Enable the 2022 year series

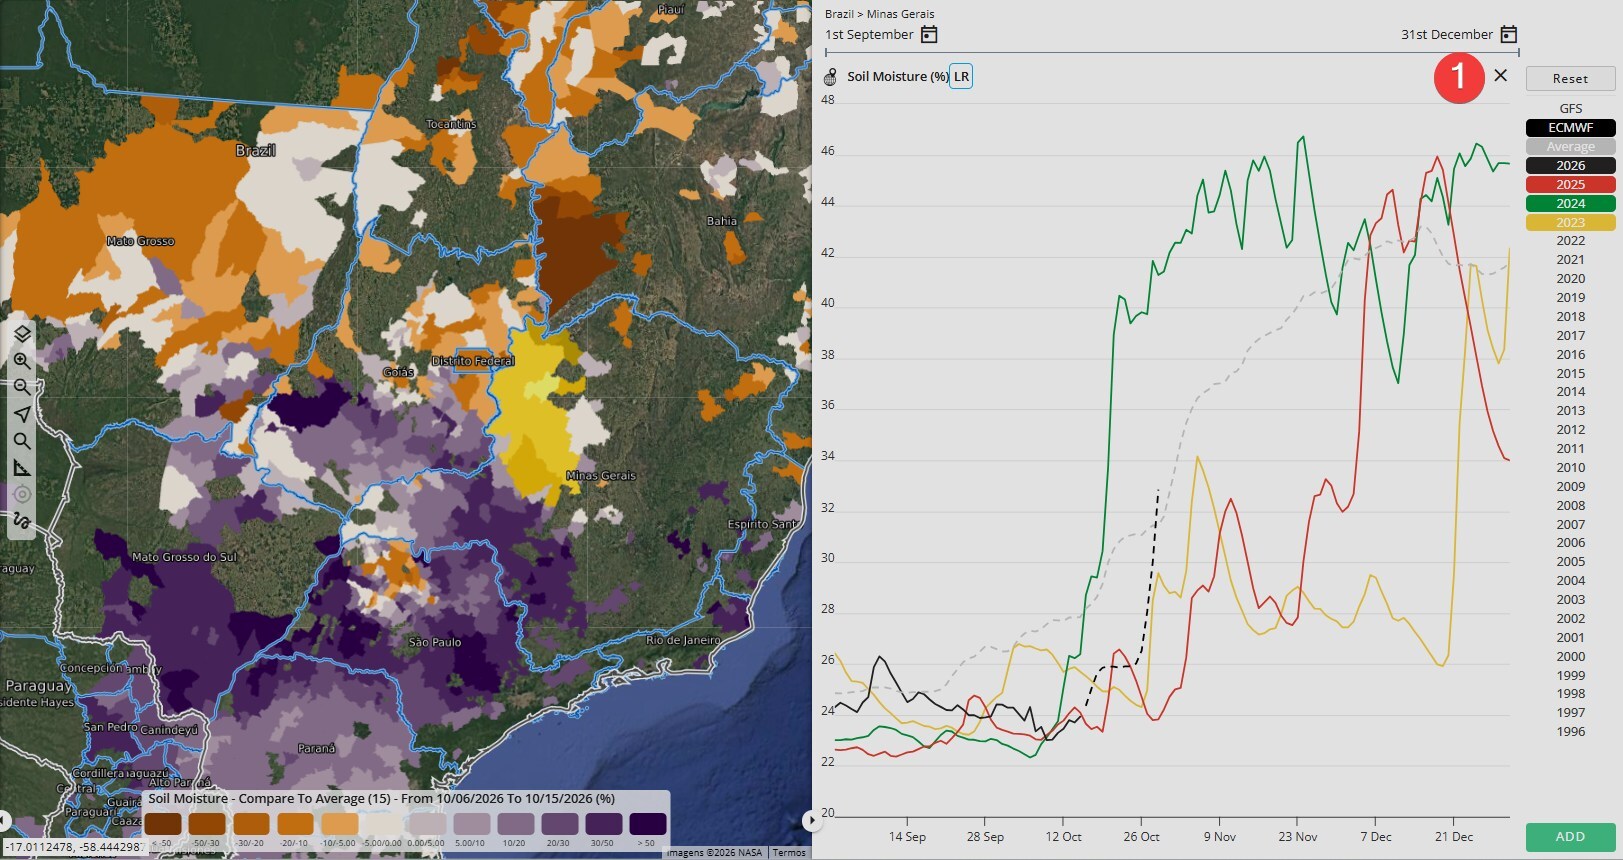pyautogui.click(x=1570, y=241)
